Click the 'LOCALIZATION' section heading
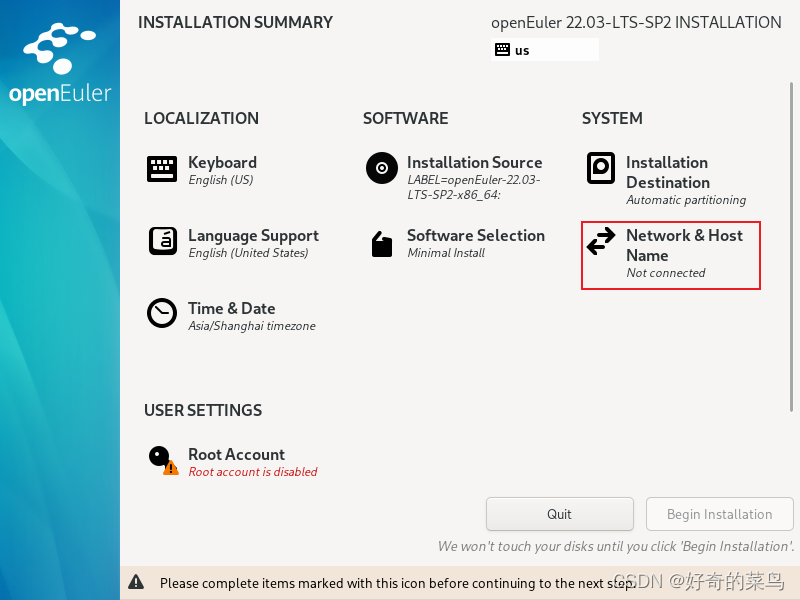The image size is (800, 600). [202, 118]
